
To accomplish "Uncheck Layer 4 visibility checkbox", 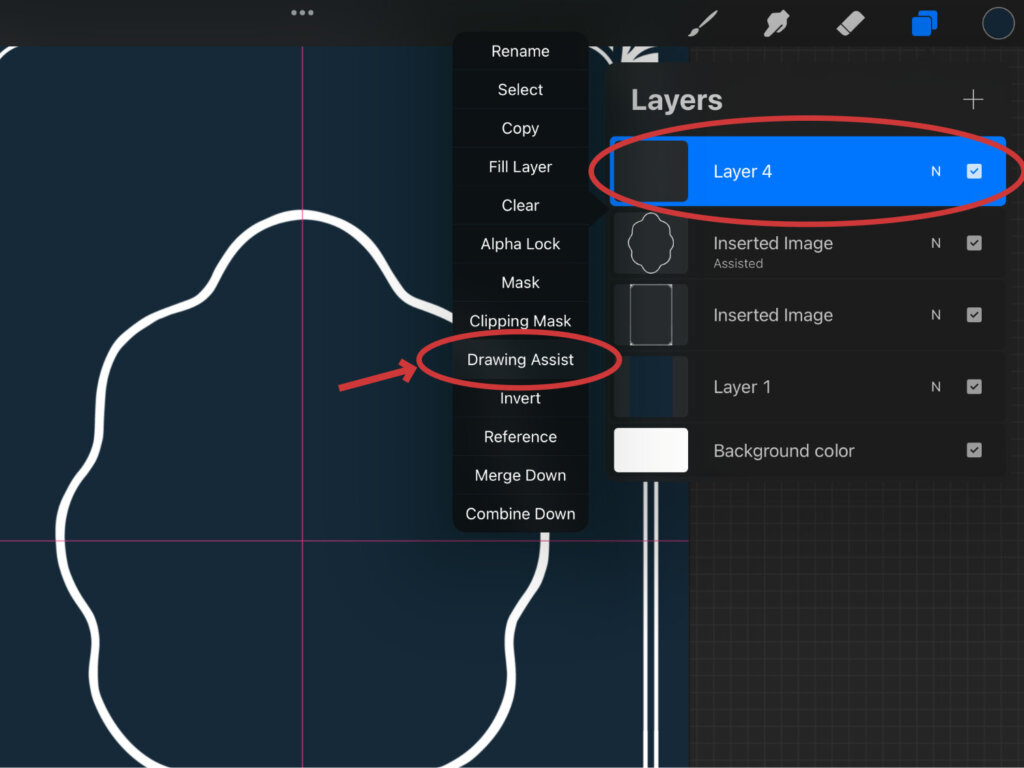I will click(974, 171).
